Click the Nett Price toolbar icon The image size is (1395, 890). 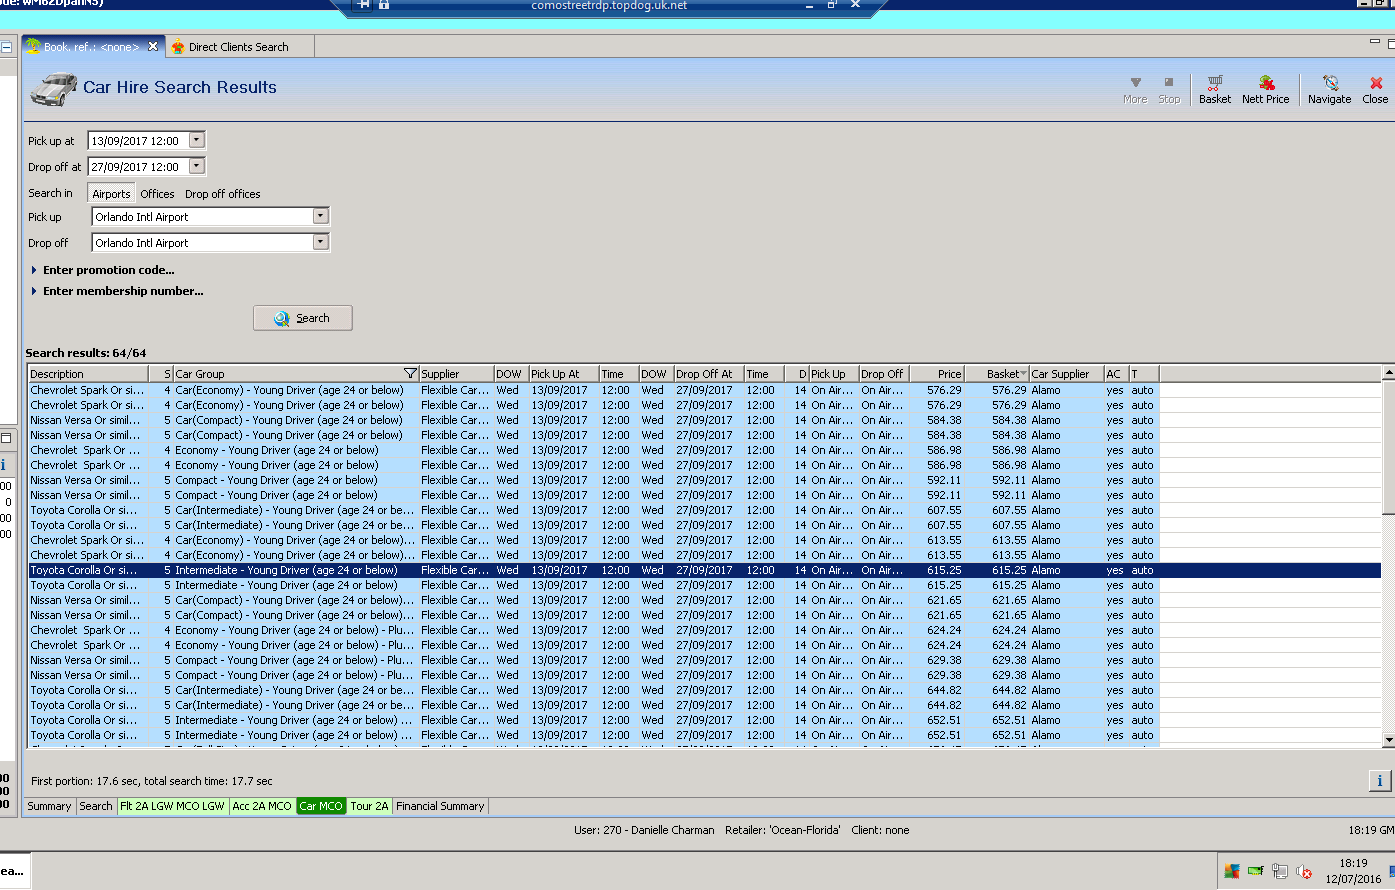[1265, 88]
